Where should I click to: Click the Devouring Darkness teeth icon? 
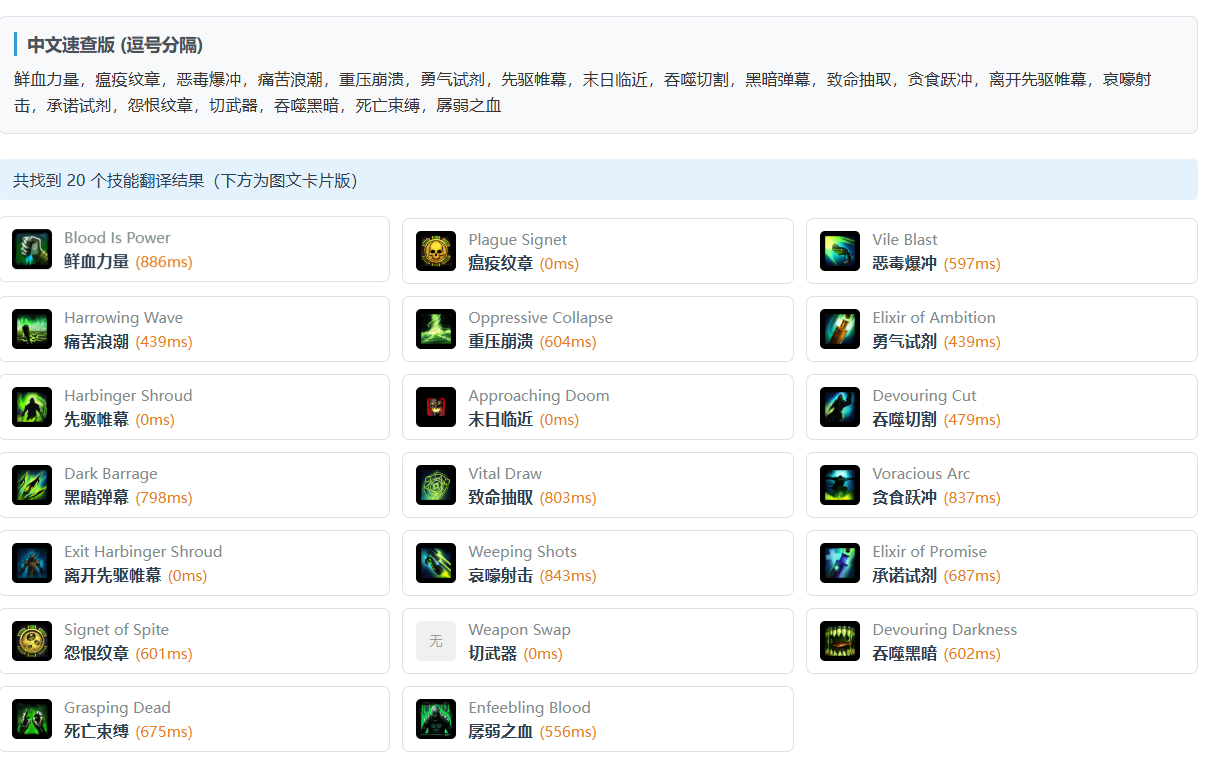coord(840,641)
